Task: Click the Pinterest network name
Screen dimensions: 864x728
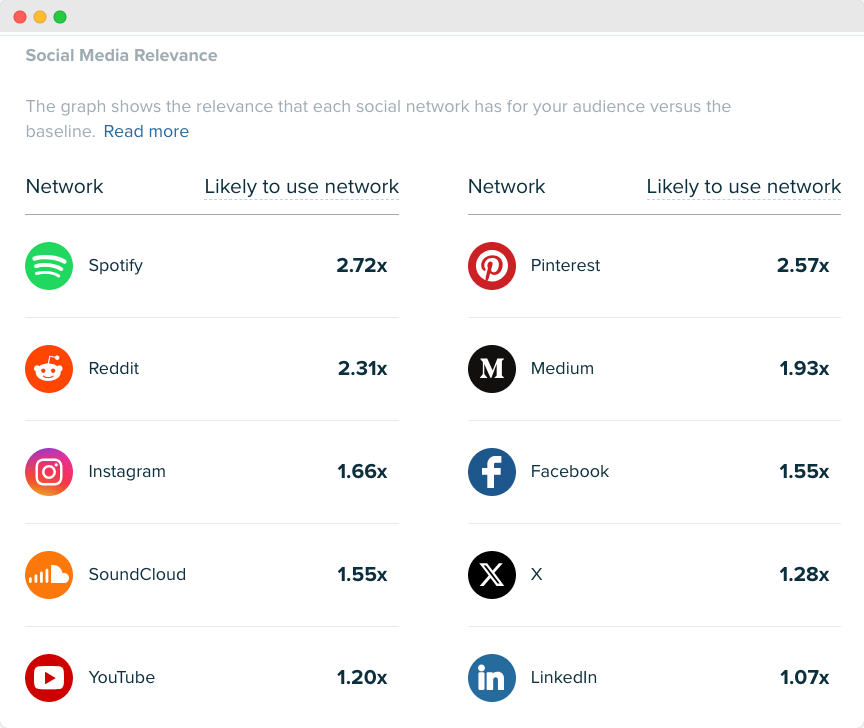Action: 565,265
